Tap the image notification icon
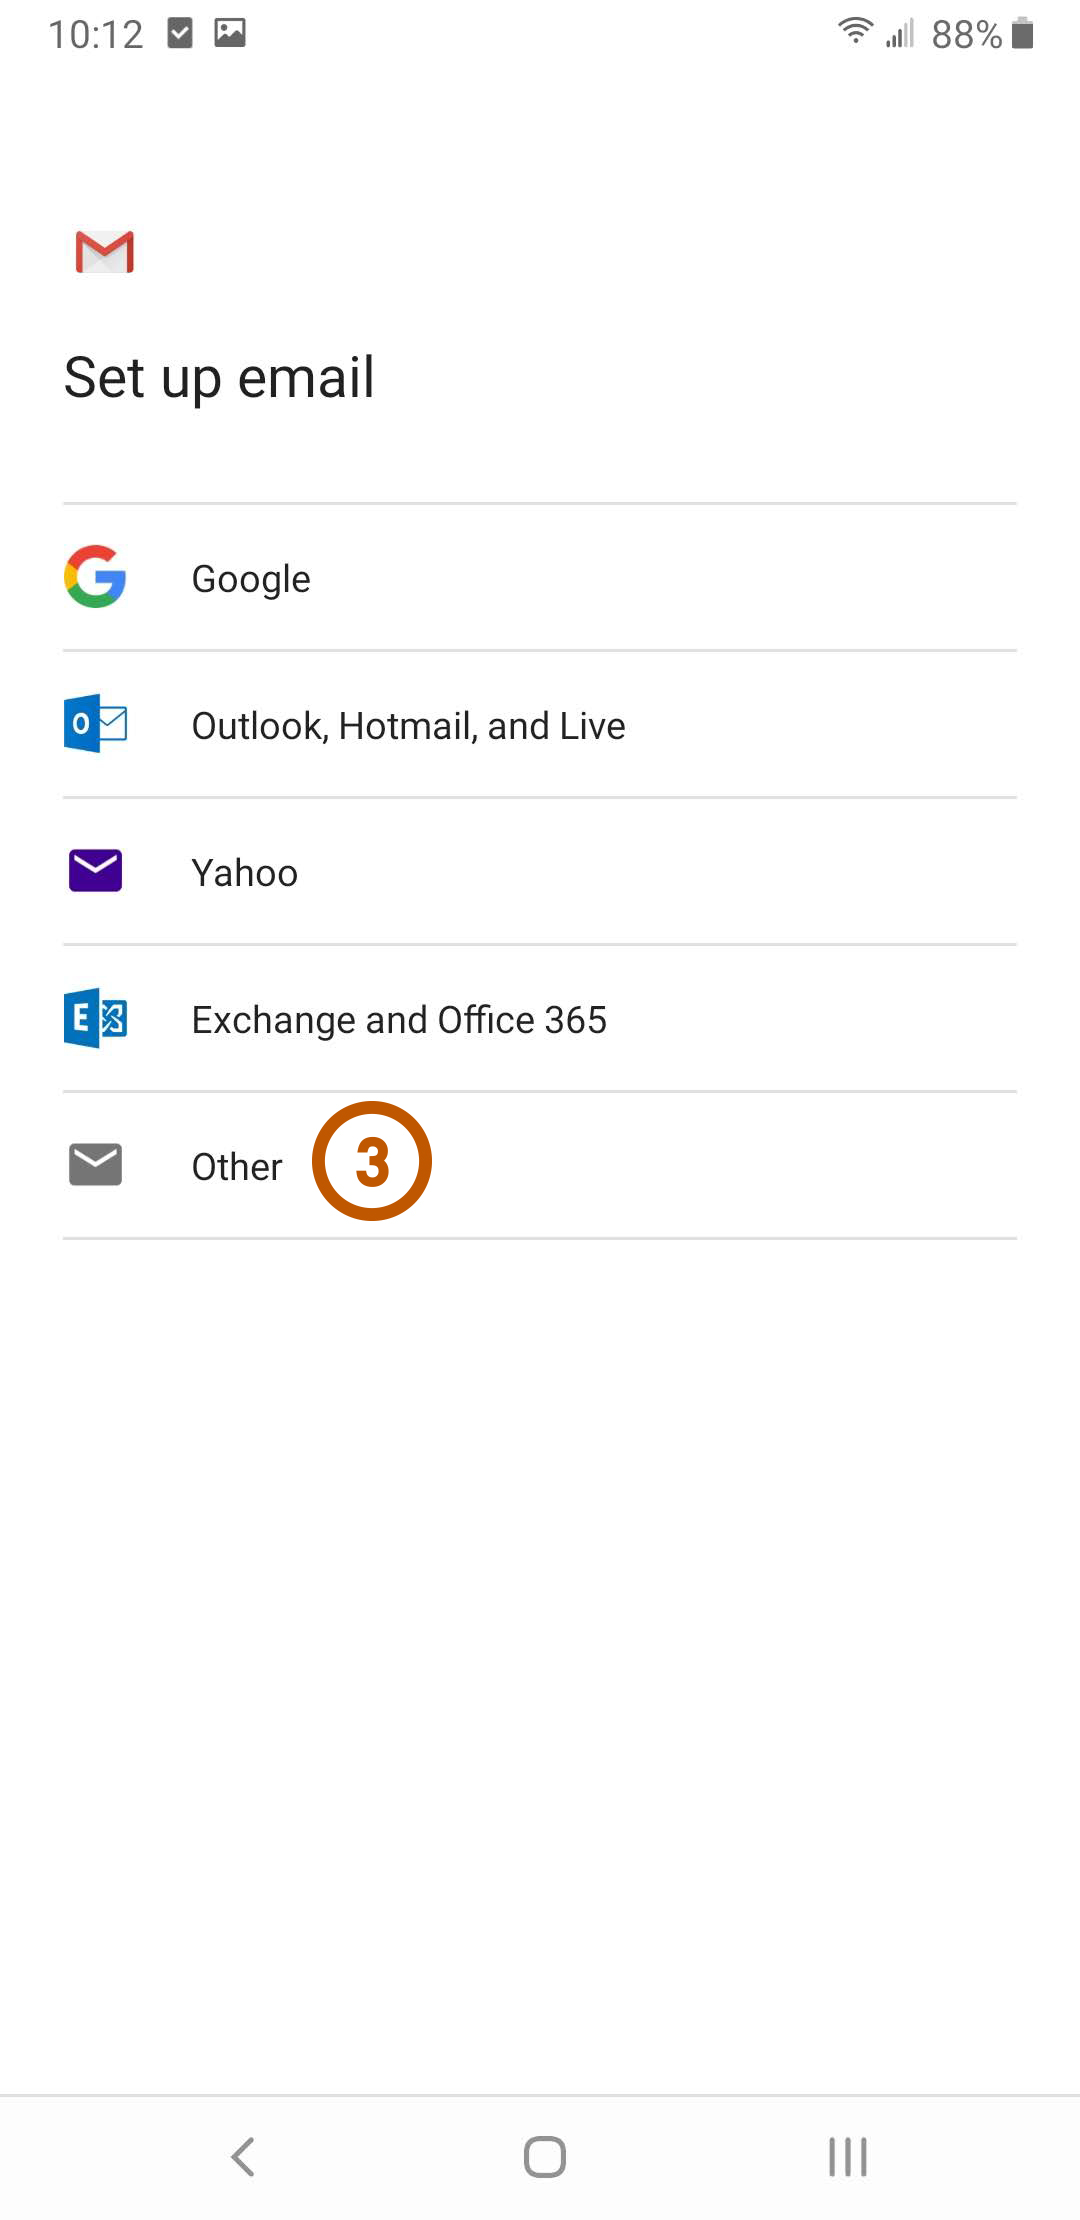 pos(230,33)
